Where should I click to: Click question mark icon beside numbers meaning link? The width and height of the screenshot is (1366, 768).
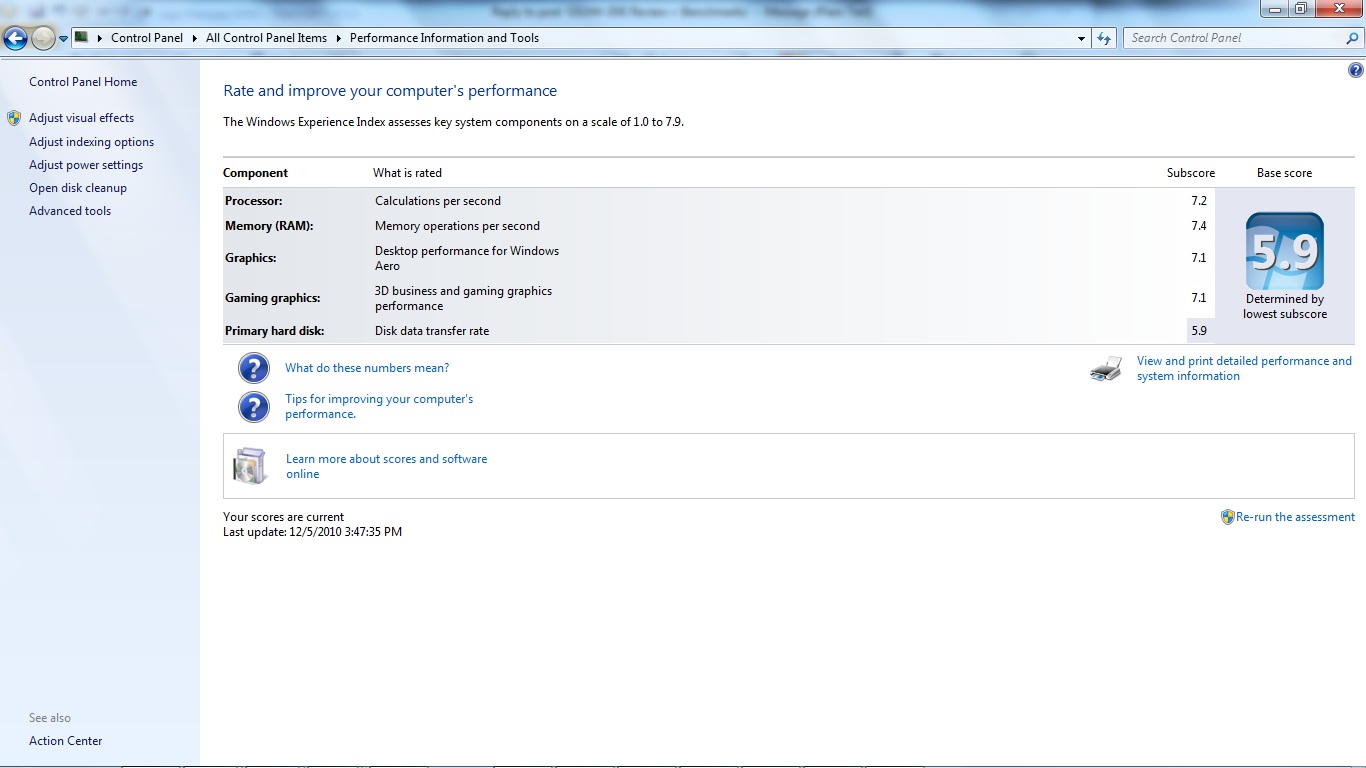tap(254, 368)
